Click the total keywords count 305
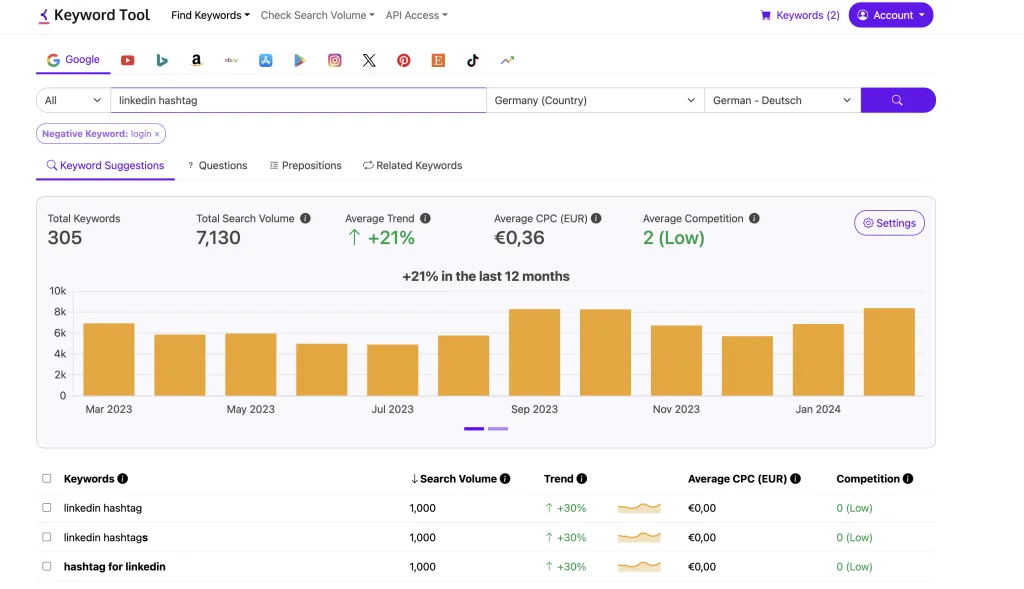The image size is (1024, 589). (x=65, y=238)
